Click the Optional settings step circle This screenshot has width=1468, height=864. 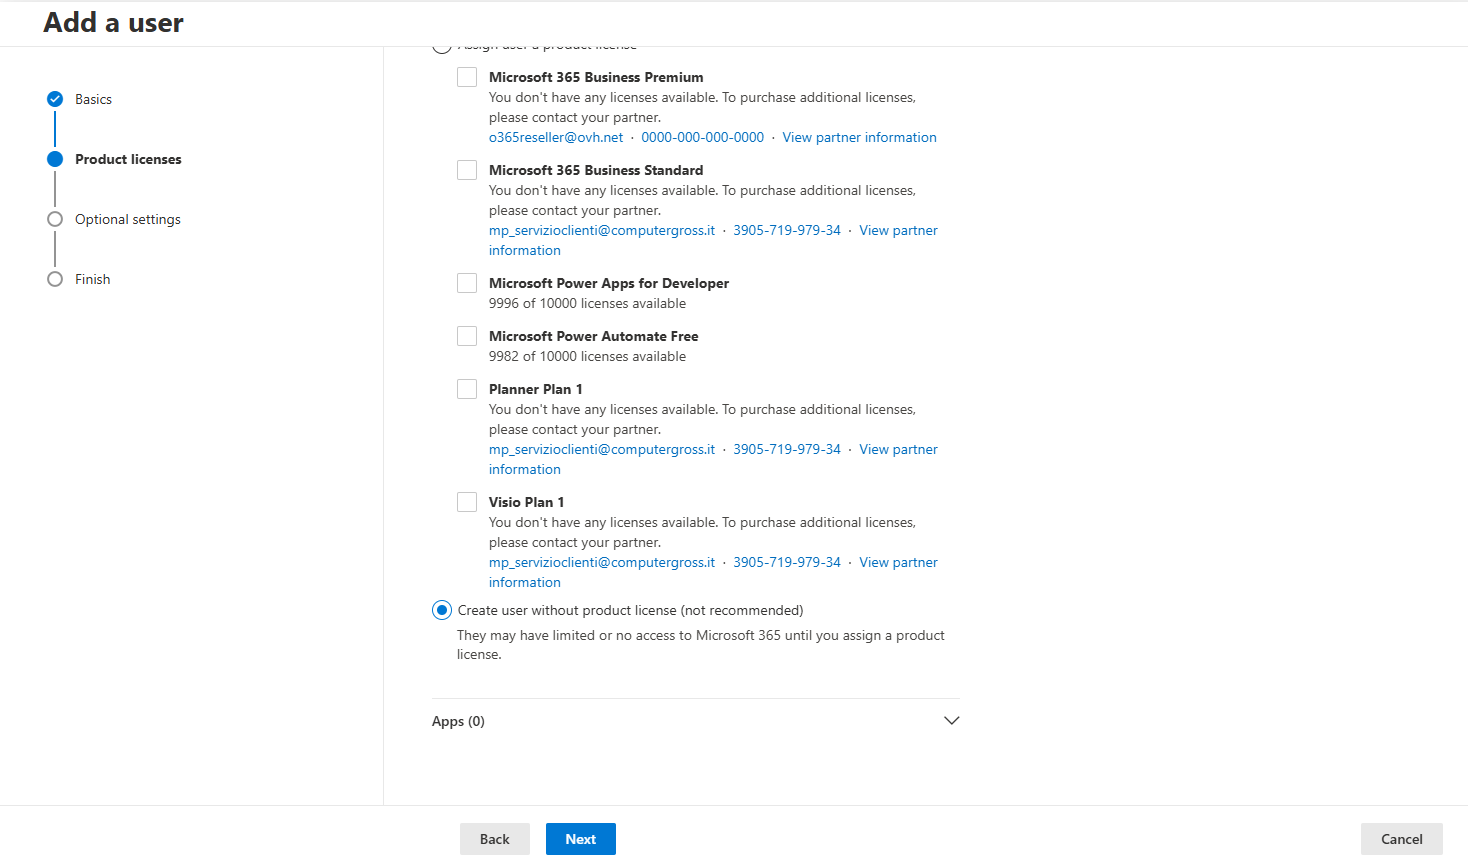55,219
